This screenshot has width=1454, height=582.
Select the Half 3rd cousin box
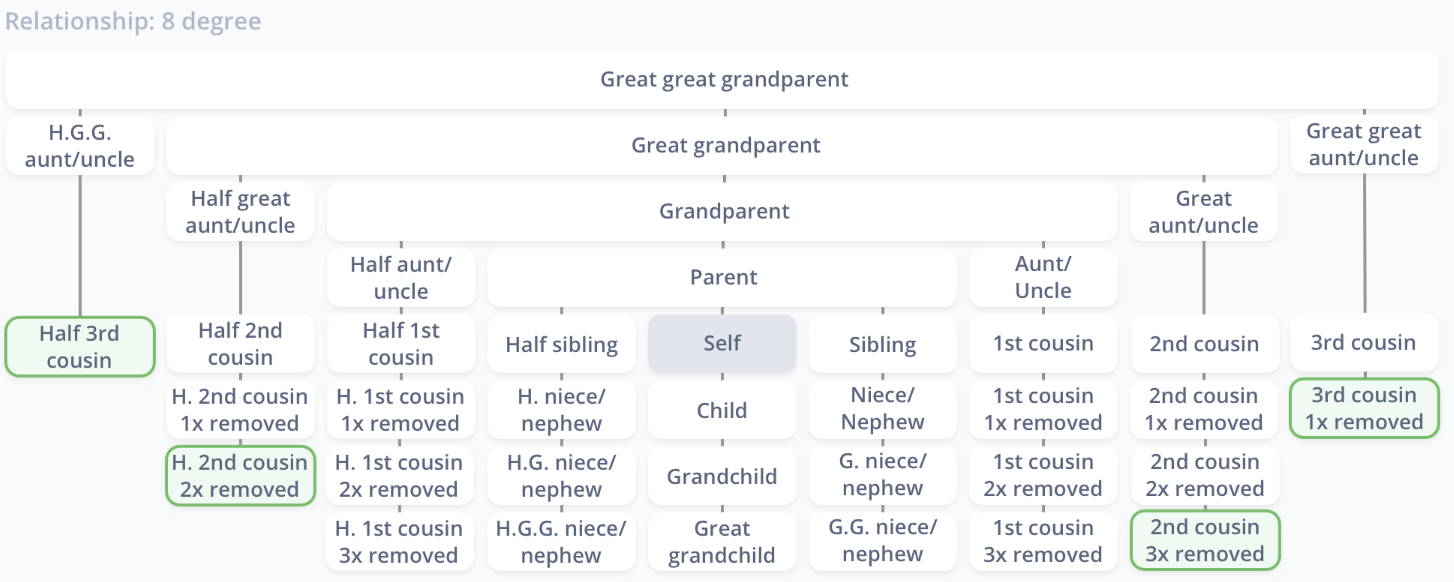click(x=80, y=346)
